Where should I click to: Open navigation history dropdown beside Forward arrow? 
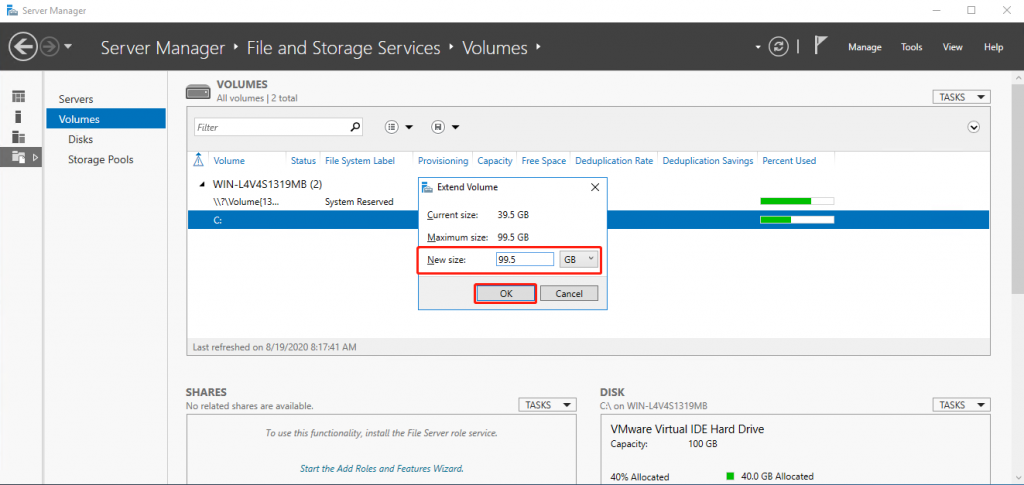[x=68, y=48]
